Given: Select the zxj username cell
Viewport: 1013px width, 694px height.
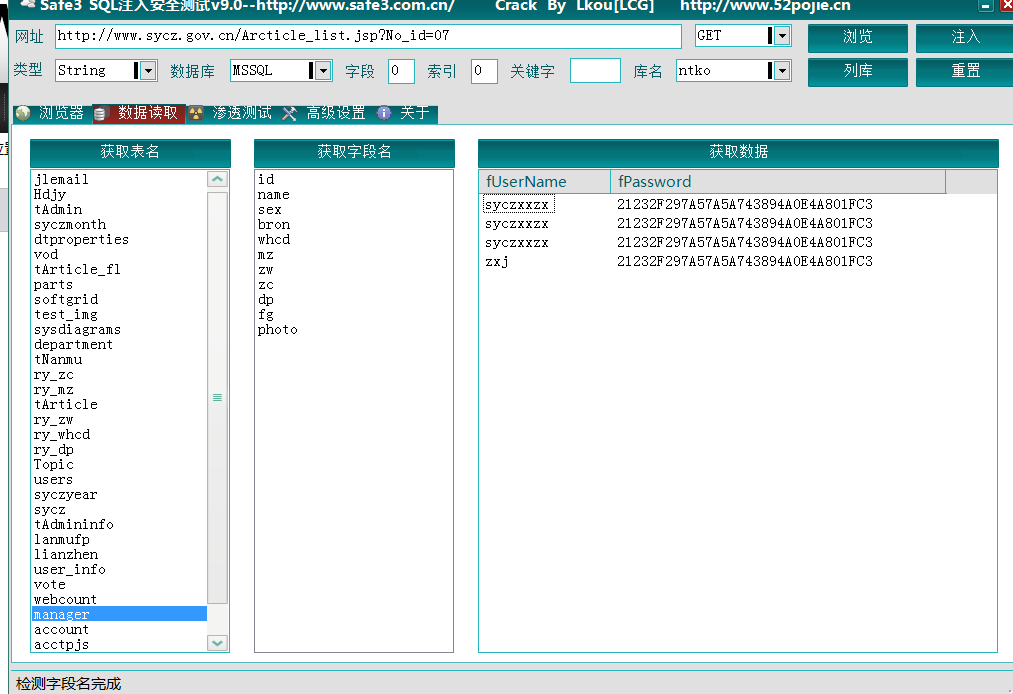Looking at the screenshot, I should (497, 262).
